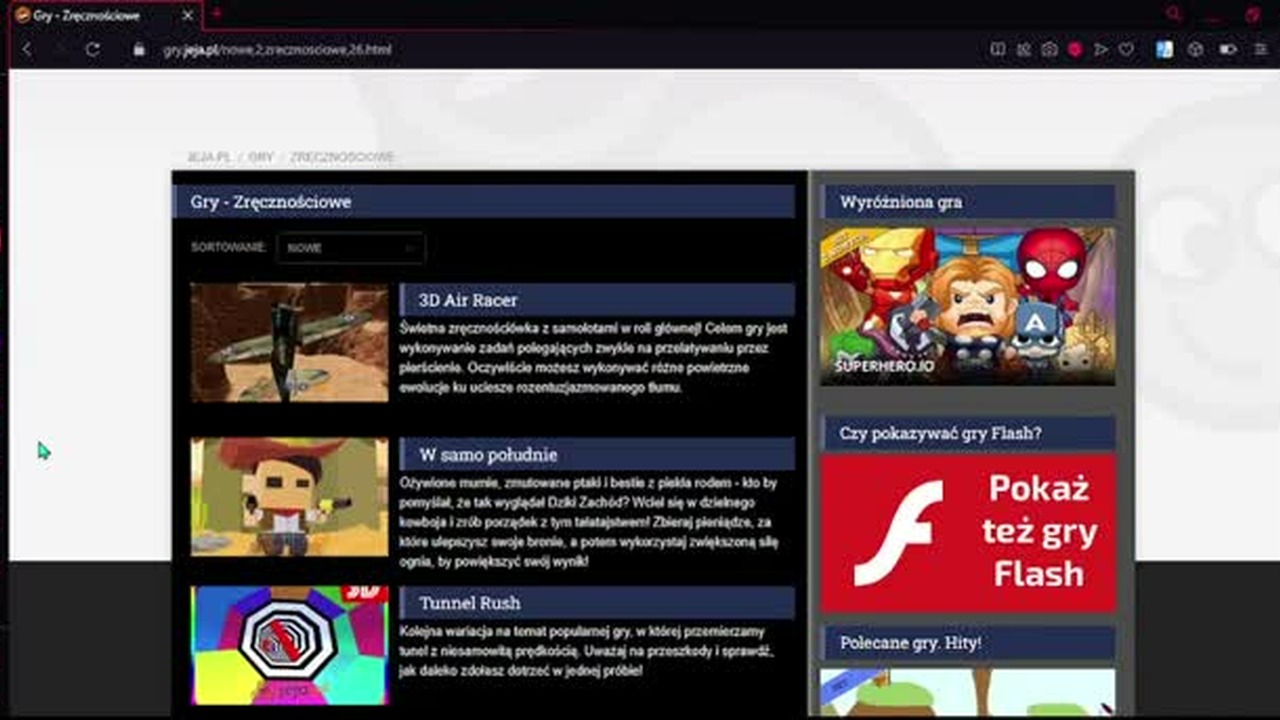Viewport: 1280px width, 720px height.
Task: Open the red ad blocker shield icon
Action: (1075, 49)
